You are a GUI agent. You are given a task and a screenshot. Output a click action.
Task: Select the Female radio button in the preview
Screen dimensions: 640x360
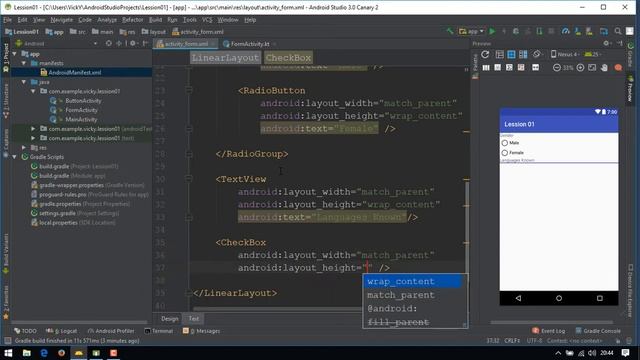[505, 153]
